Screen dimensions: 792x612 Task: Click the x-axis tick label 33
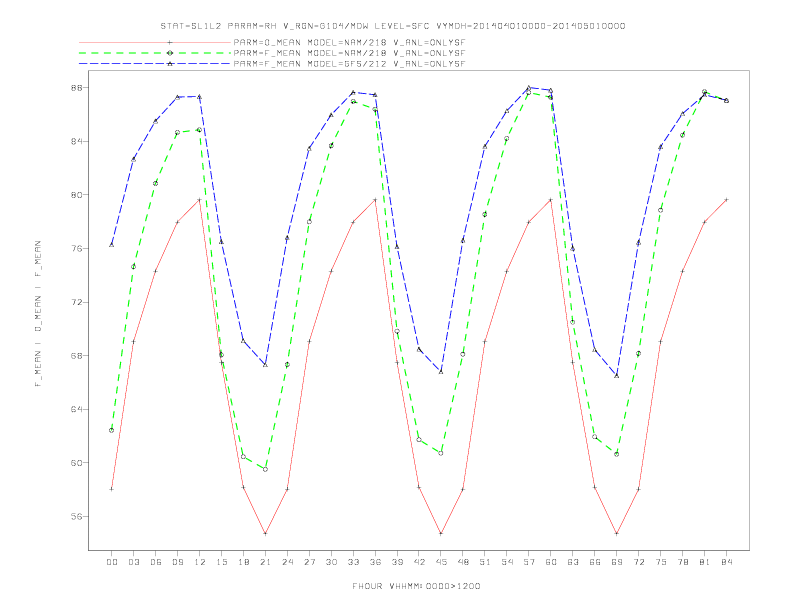point(353,562)
